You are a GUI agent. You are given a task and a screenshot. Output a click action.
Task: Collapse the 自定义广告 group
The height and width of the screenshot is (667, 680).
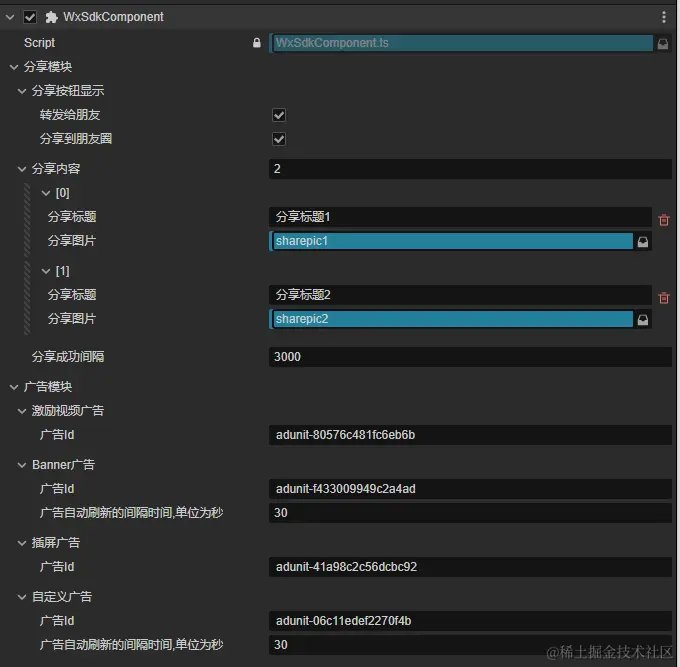(x=22, y=597)
